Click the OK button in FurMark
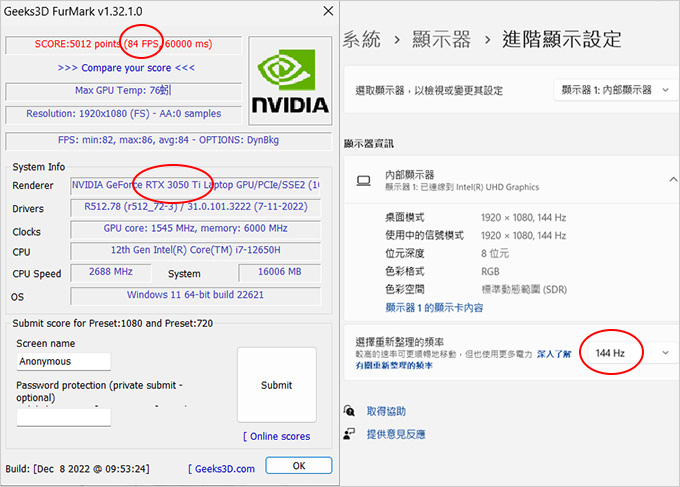 pyautogui.click(x=299, y=466)
